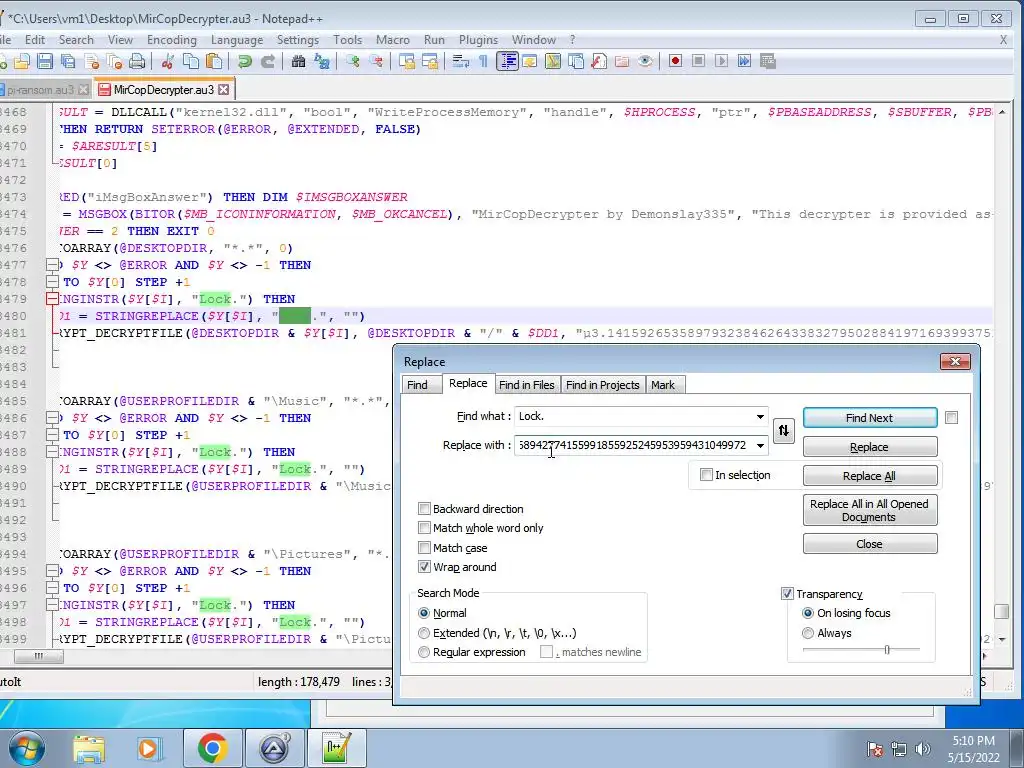Click Run Macro Multiple Times icon
Screen dimensions: 1024x768
click(x=744, y=61)
